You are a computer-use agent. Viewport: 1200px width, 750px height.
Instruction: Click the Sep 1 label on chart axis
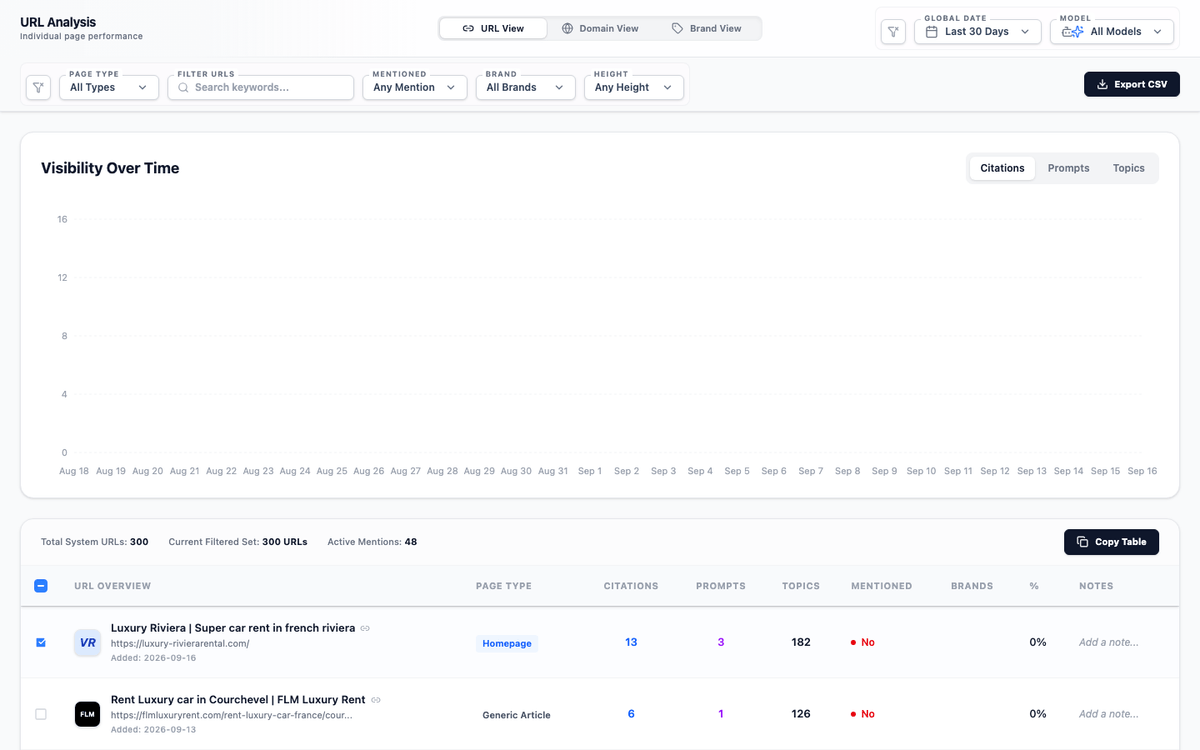(x=590, y=471)
